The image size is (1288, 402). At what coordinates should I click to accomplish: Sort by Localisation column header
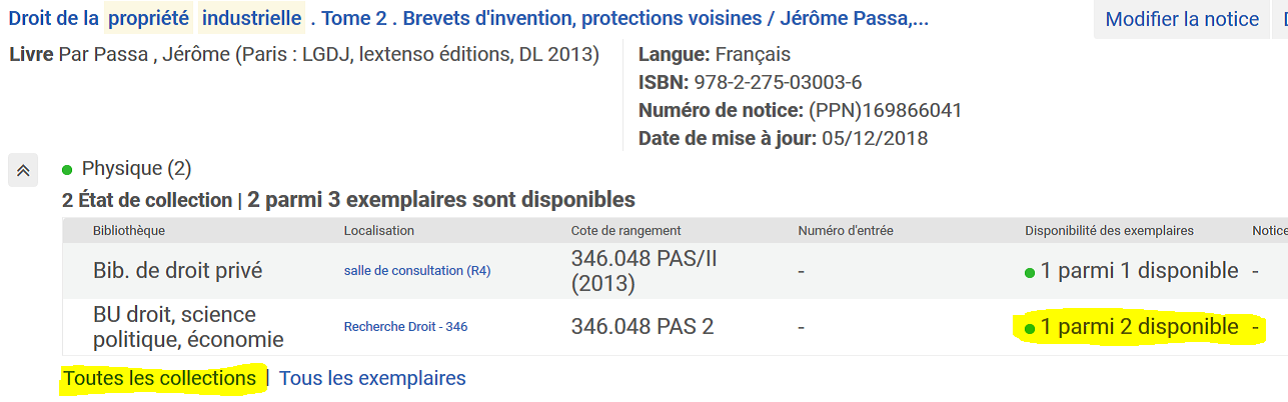click(x=379, y=231)
